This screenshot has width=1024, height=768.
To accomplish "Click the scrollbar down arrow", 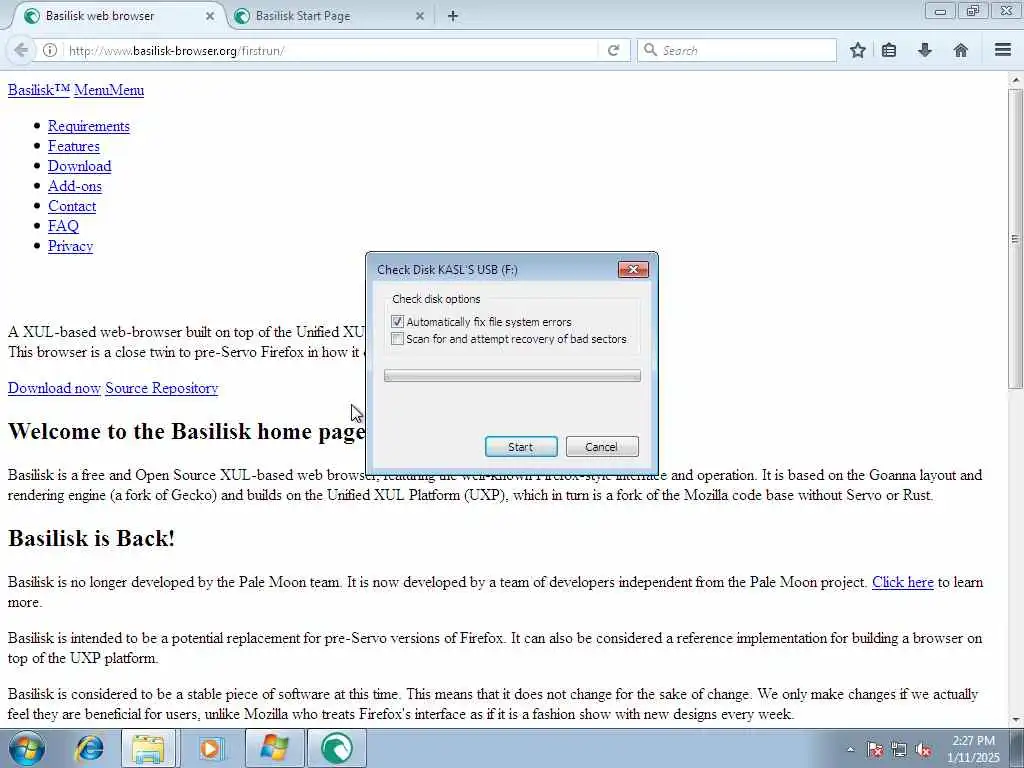I will [x=1015, y=720].
